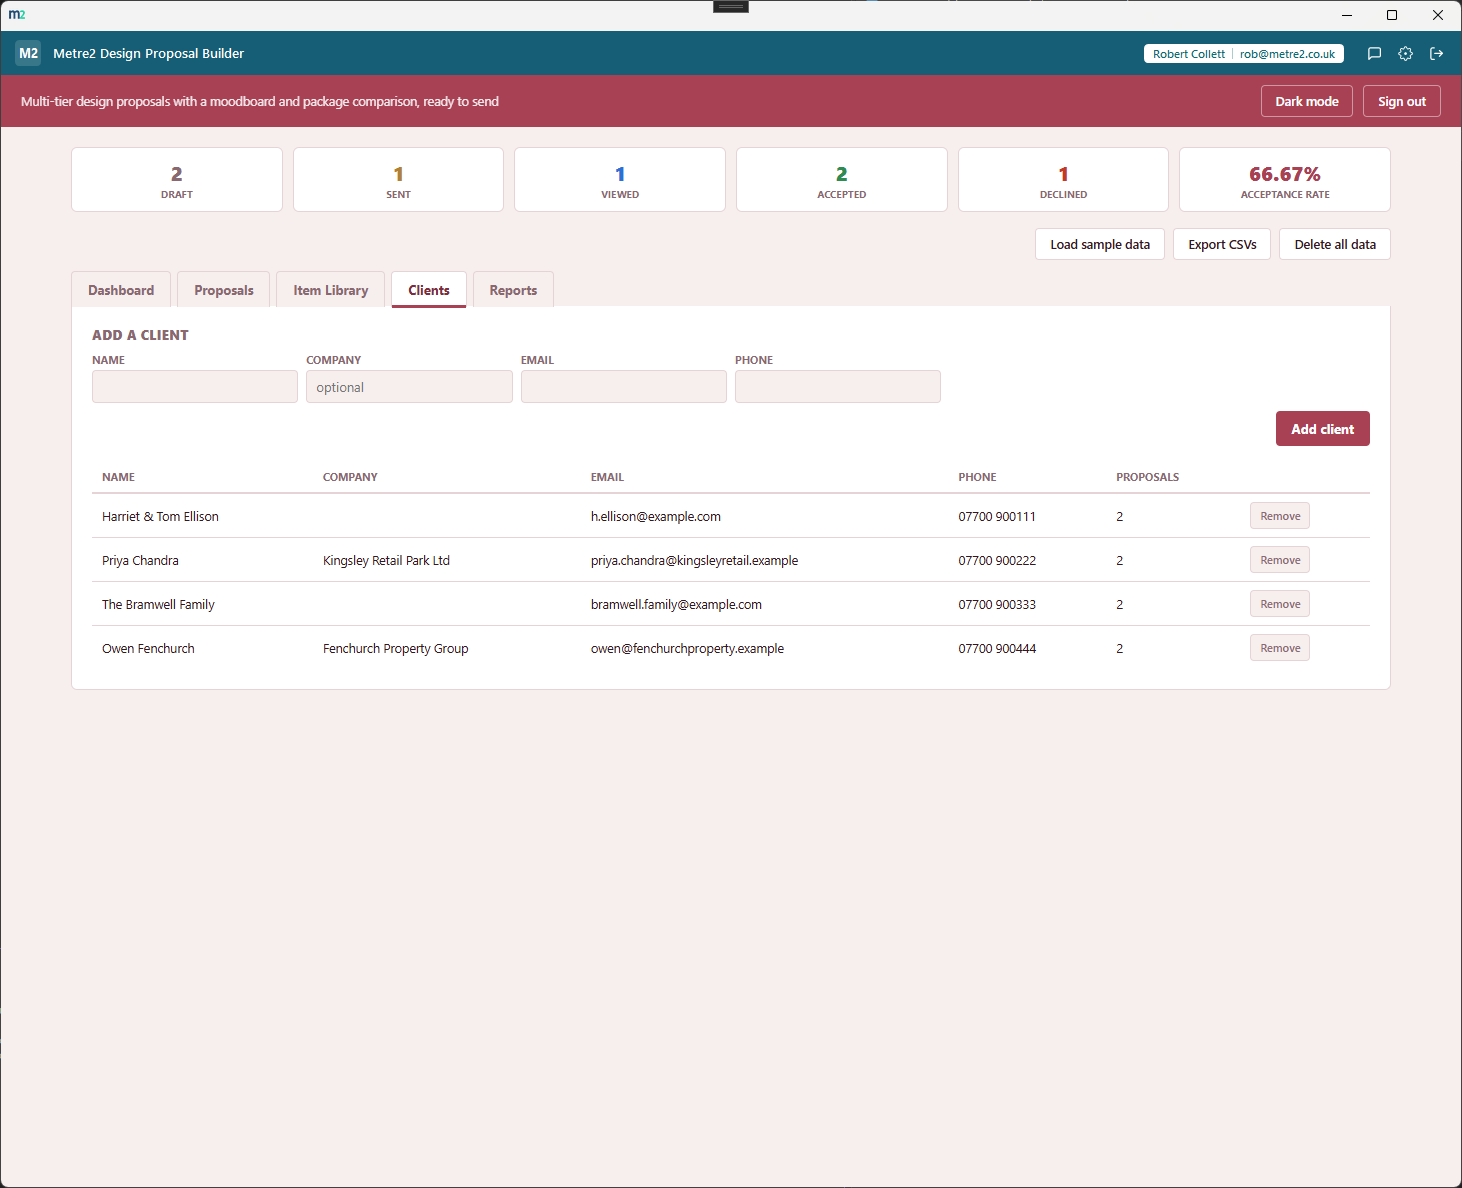Viewport: 1462px width, 1188px height.
Task: Focus the Phone input field
Action: (x=838, y=387)
